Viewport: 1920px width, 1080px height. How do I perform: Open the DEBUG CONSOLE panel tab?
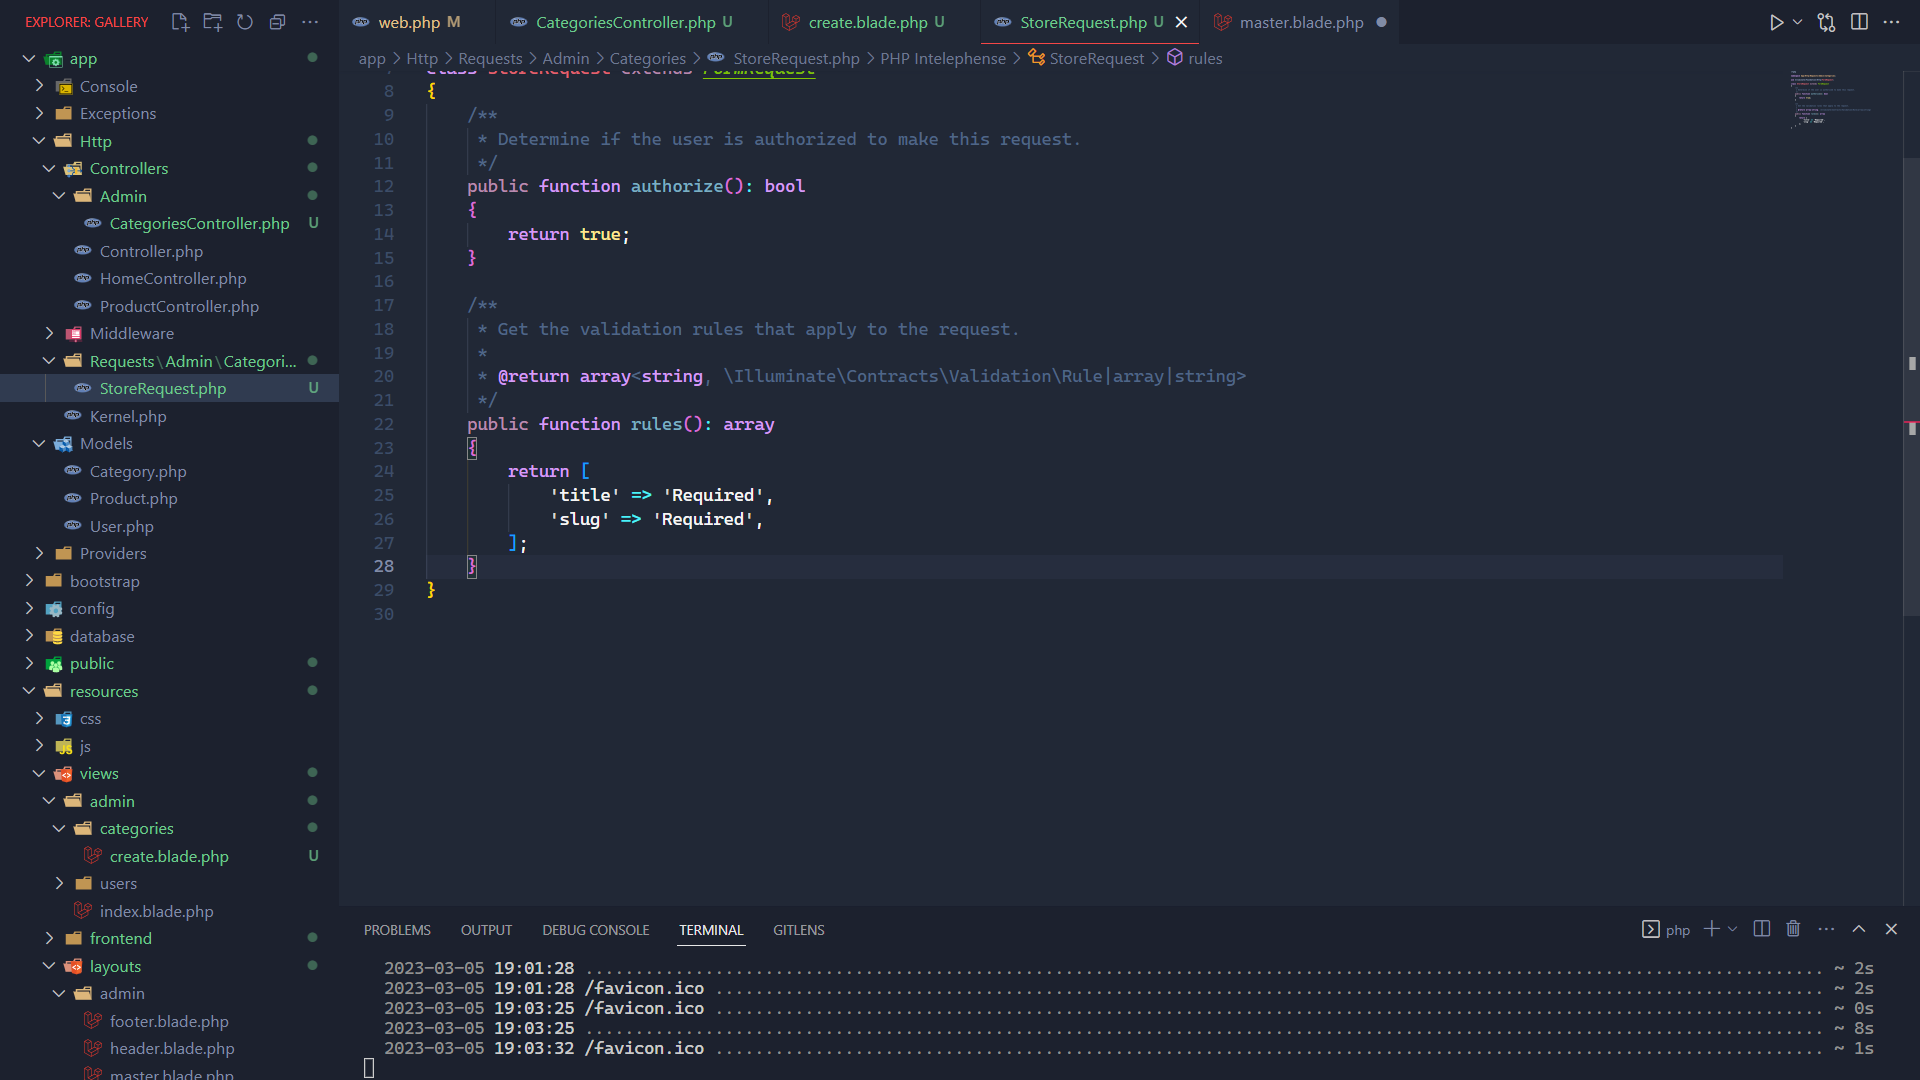coord(596,930)
